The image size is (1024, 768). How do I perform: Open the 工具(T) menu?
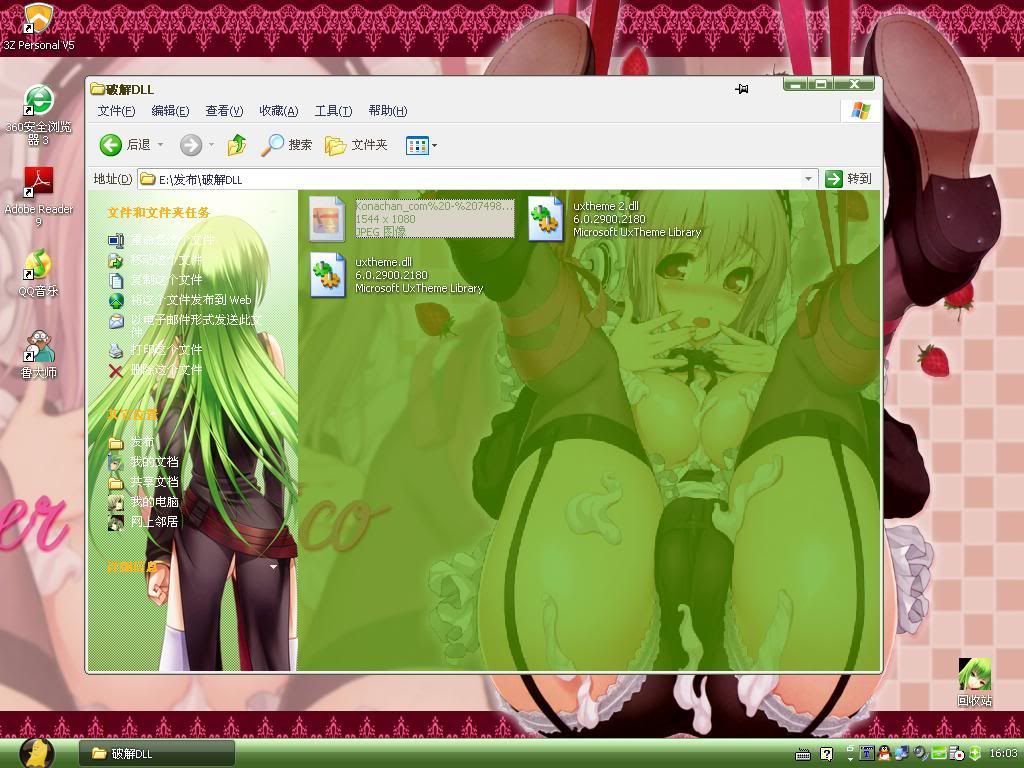[x=333, y=111]
